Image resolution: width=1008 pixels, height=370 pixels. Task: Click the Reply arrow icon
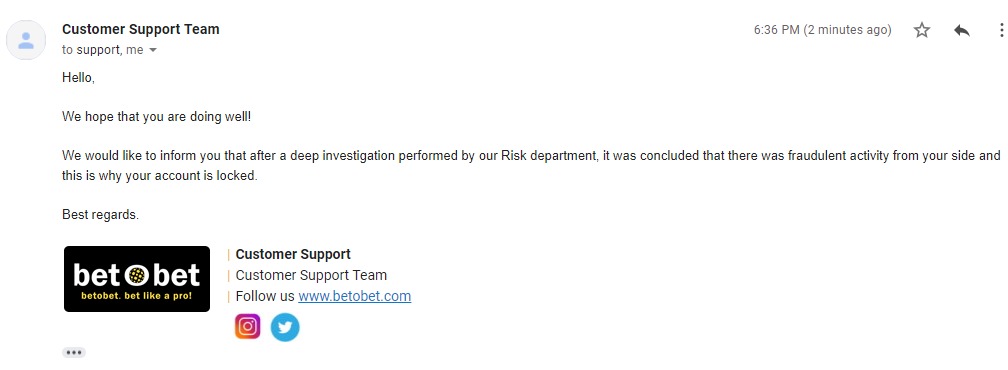click(x=962, y=30)
